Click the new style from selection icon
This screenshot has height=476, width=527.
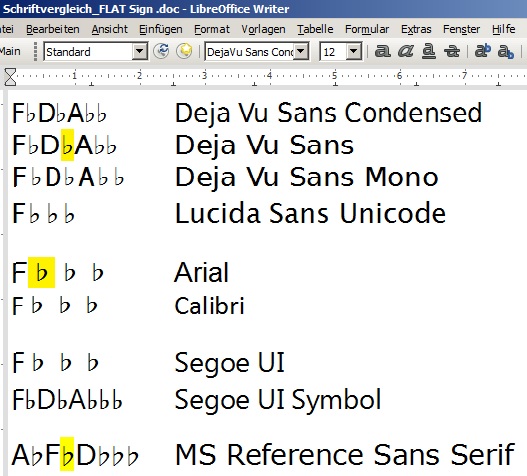[x=185, y=51]
